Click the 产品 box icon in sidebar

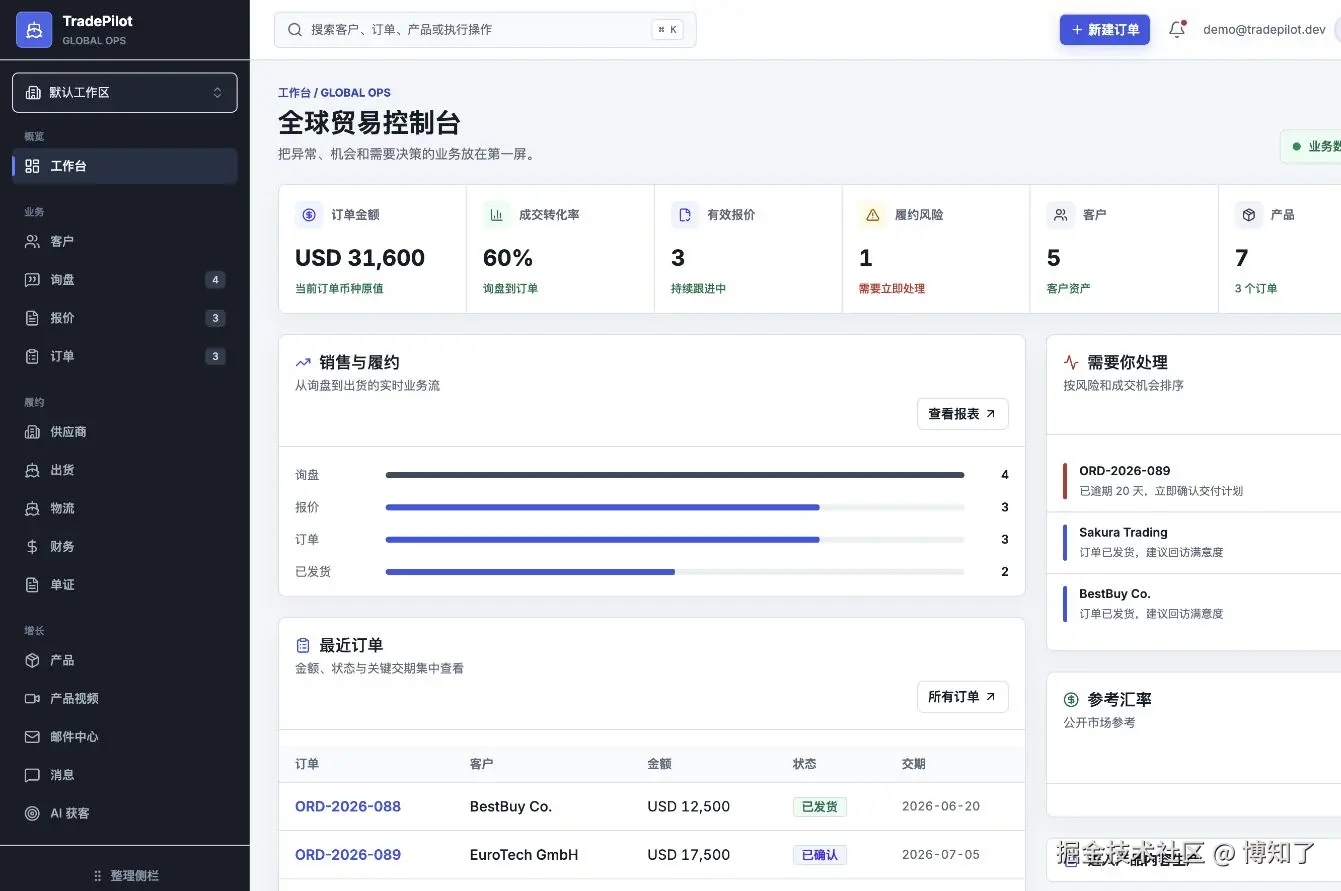(32, 660)
